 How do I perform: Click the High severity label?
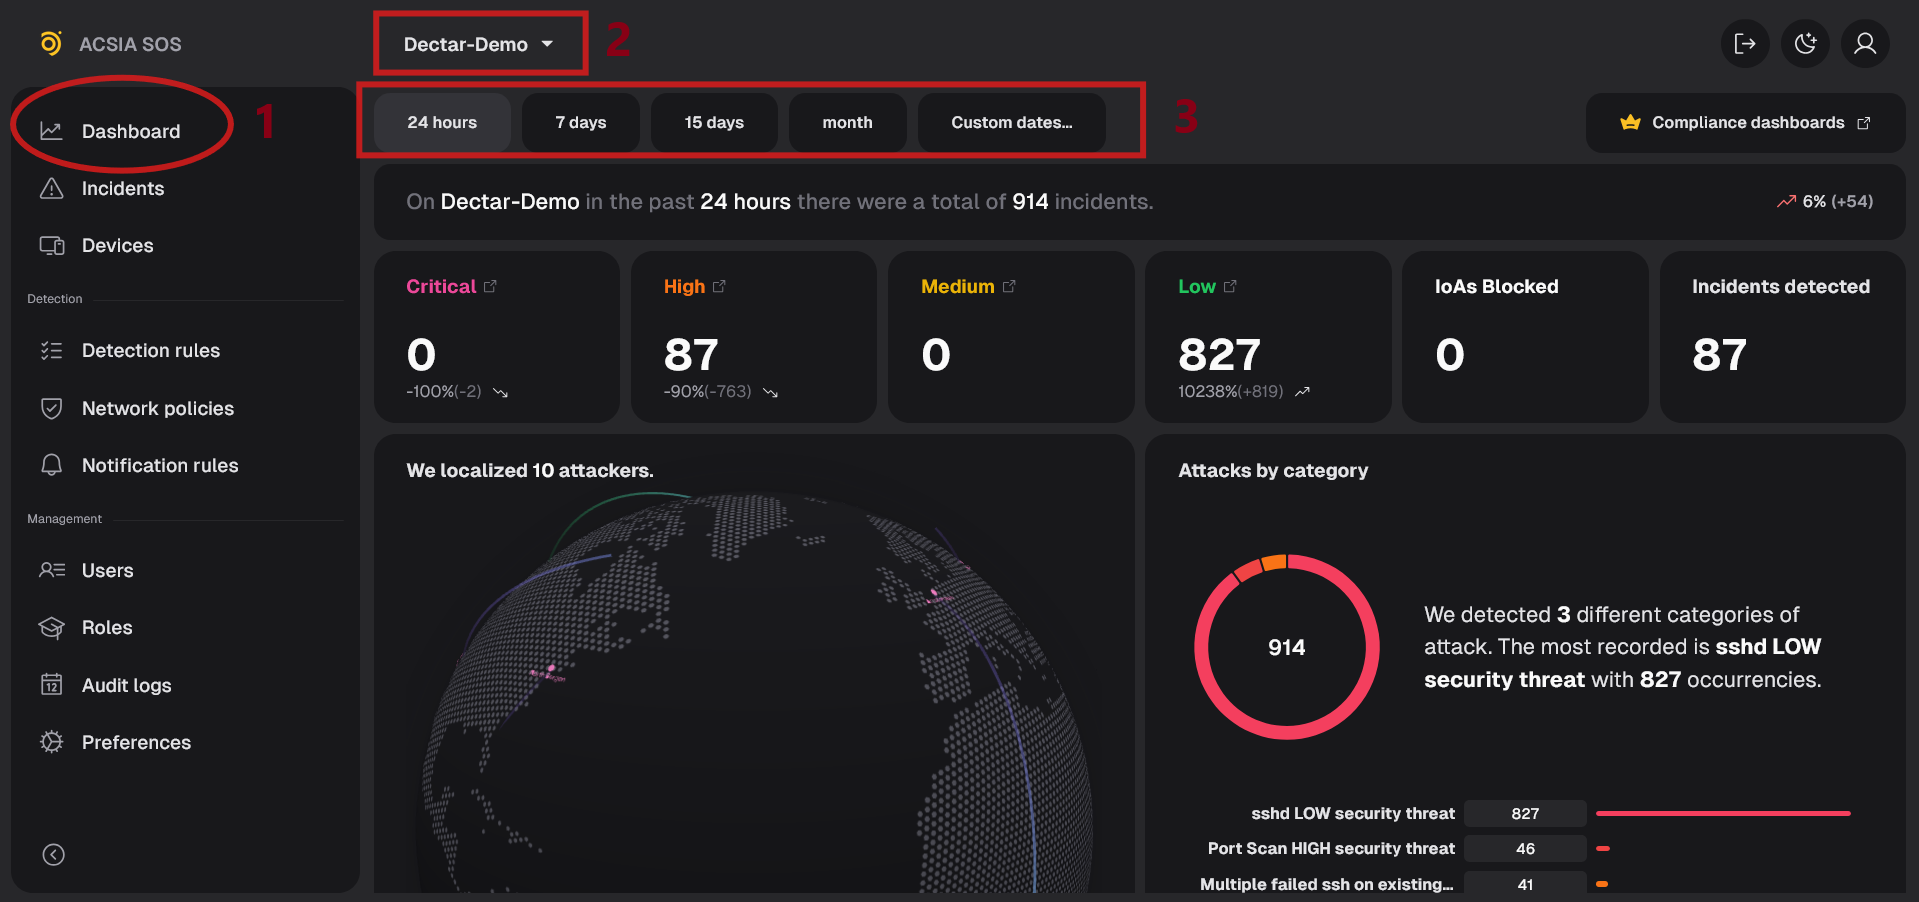[684, 286]
